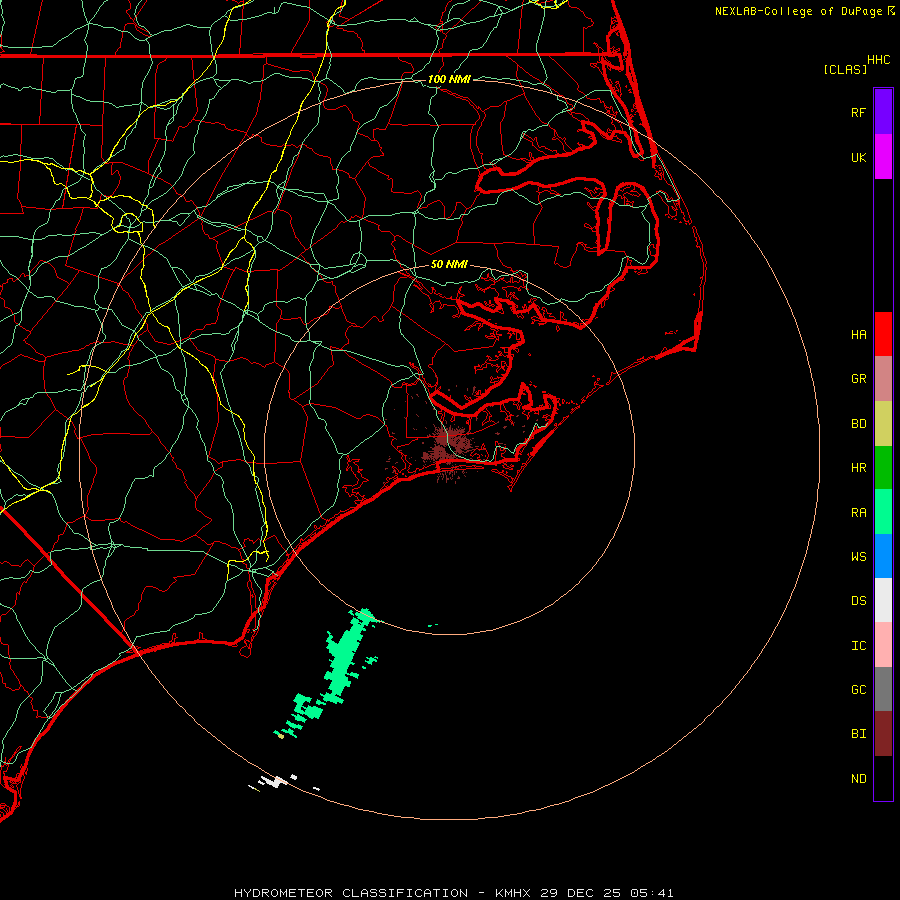Click the "RA" legend label
The height and width of the screenshot is (900, 900).
tap(858, 513)
